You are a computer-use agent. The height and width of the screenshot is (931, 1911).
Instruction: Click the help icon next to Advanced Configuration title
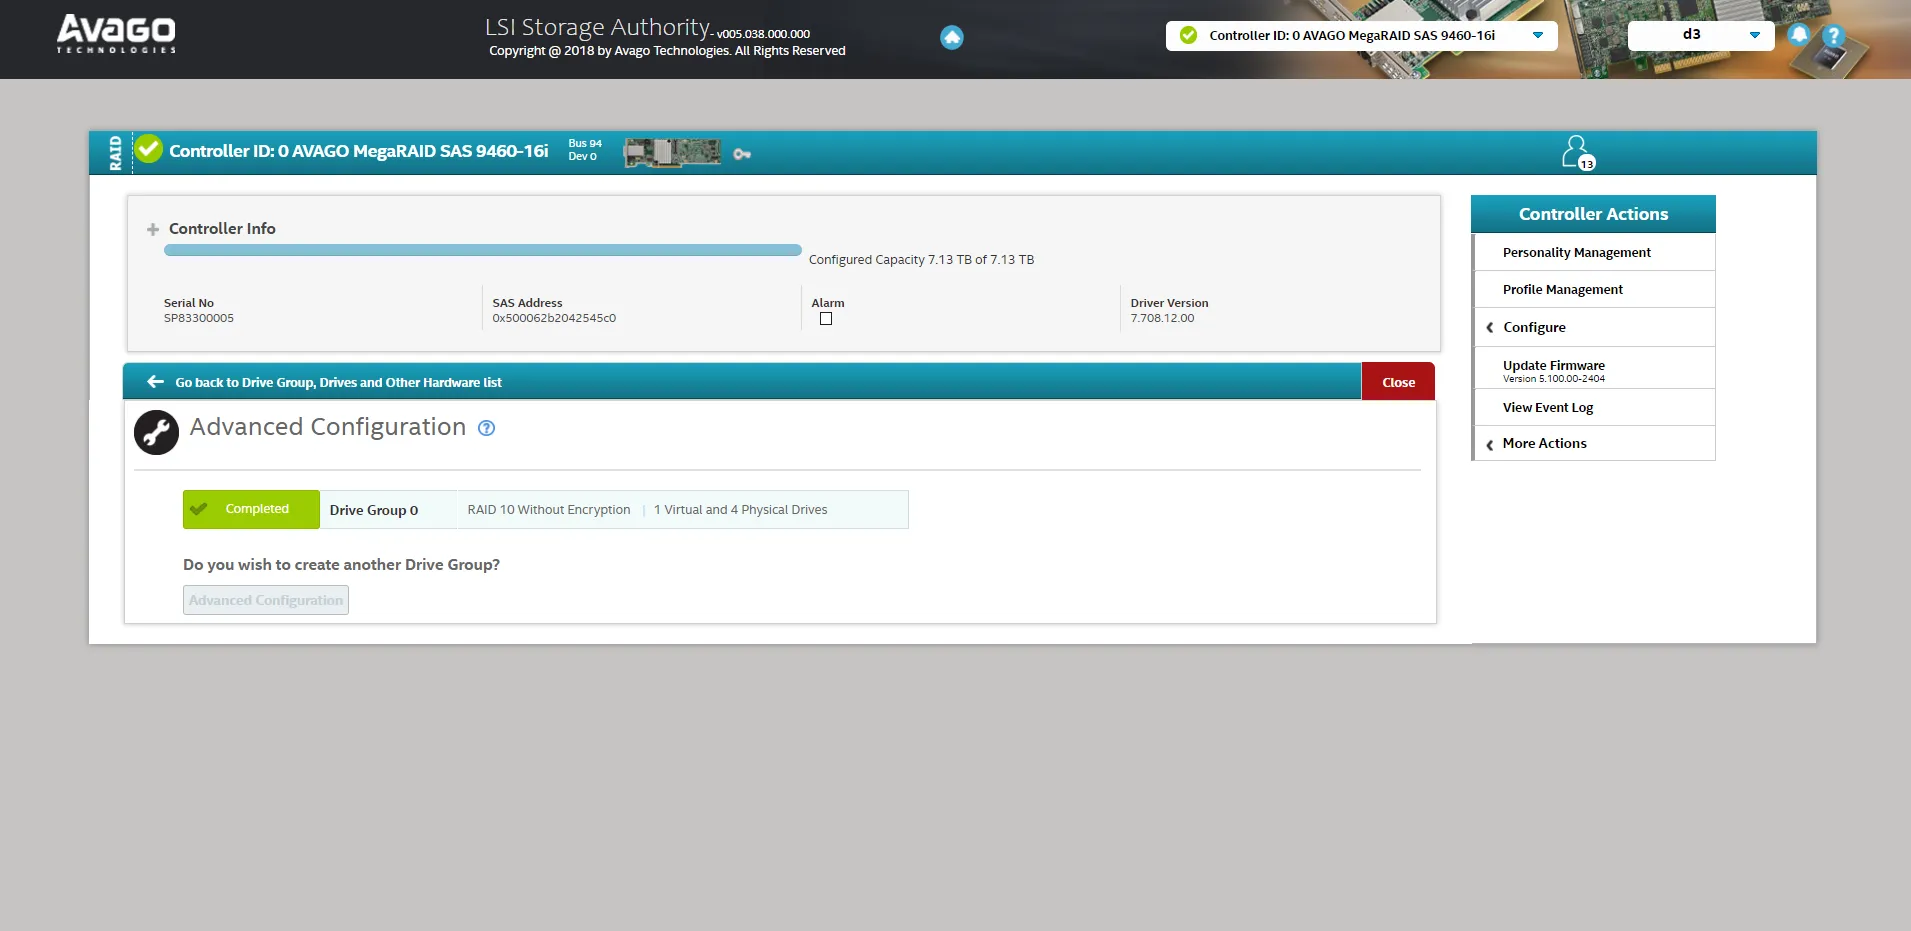(486, 428)
